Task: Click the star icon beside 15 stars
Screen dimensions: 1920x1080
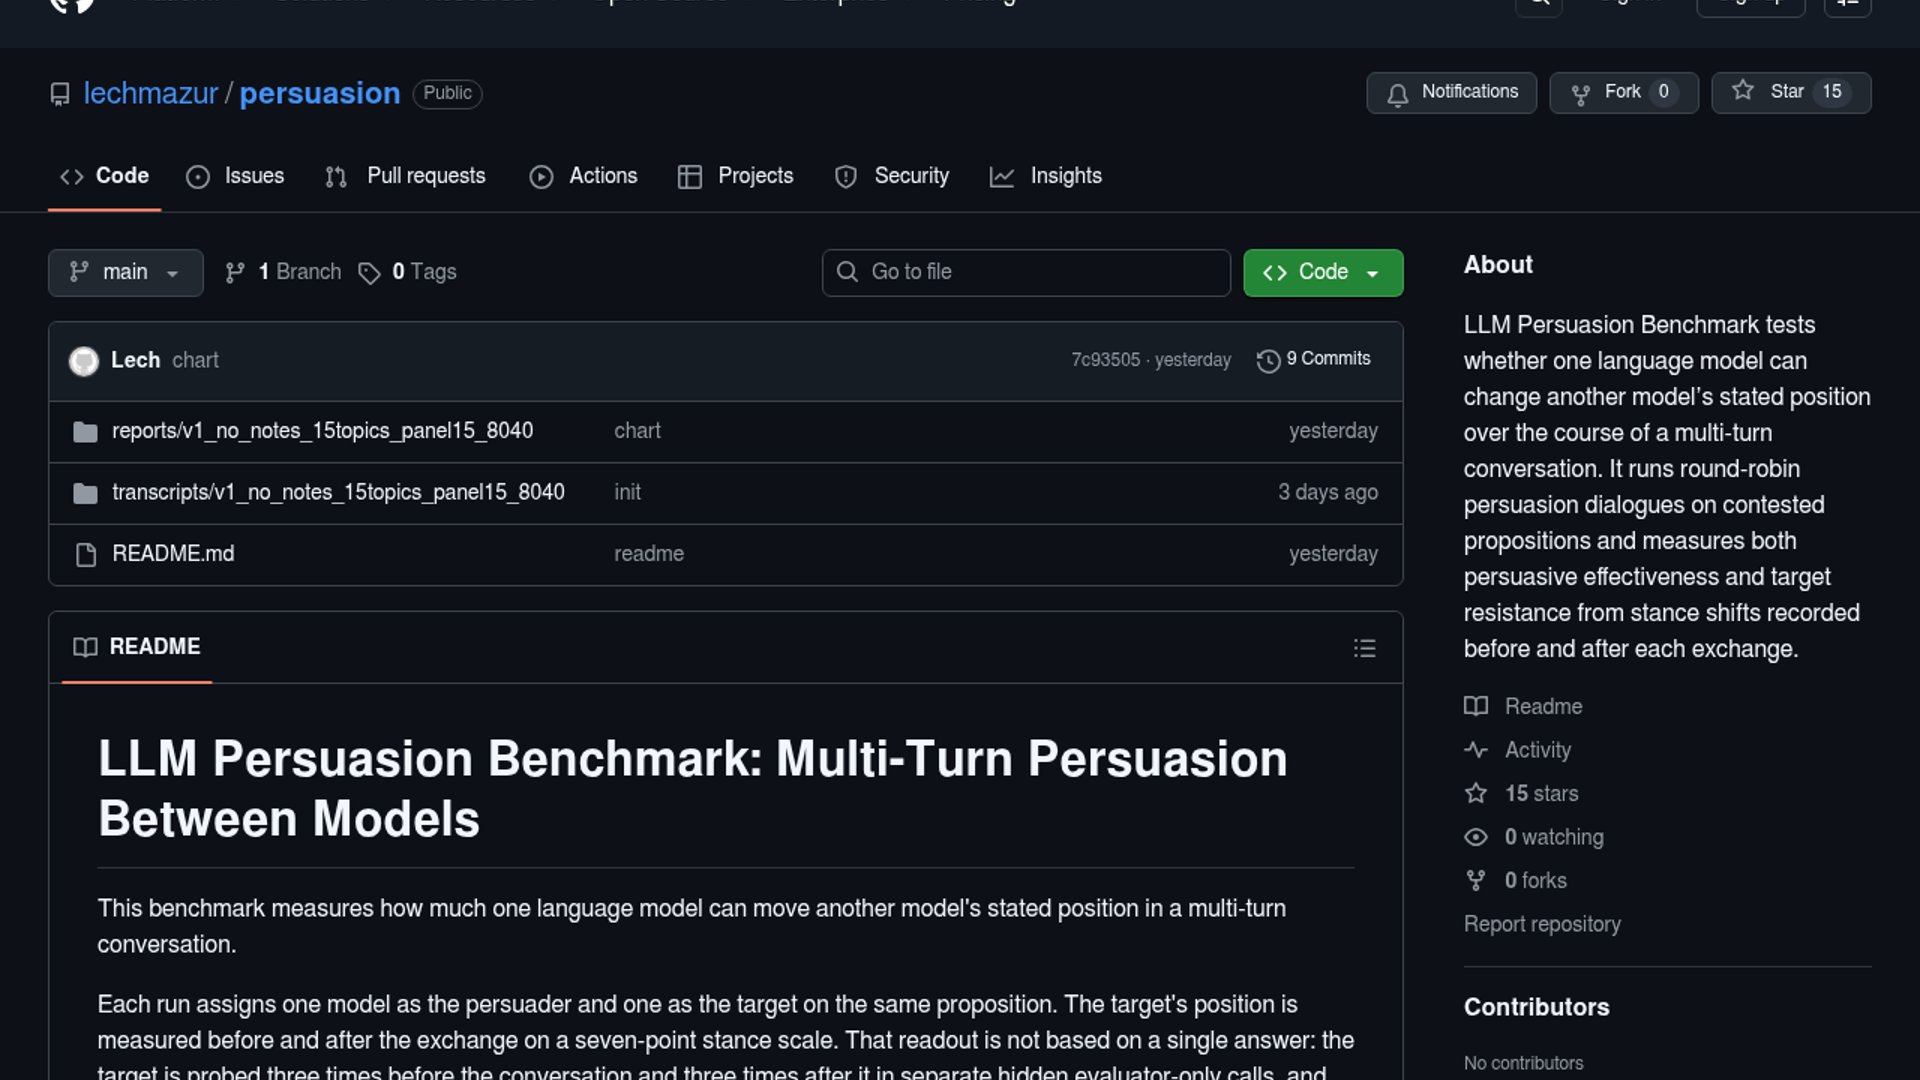Action: click(x=1476, y=794)
